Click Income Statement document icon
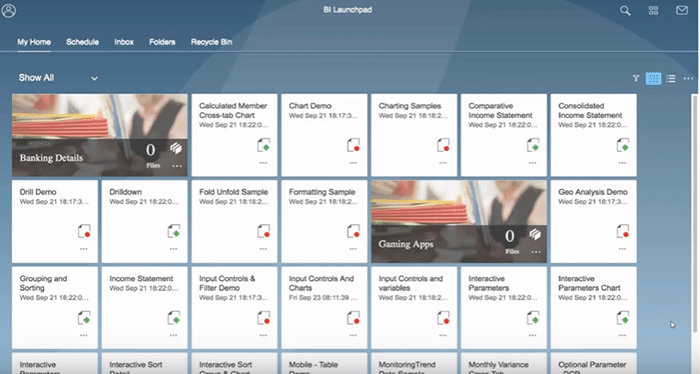Image resolution: width=700 pixels, height=374 pixels. [x=174, y=318]
